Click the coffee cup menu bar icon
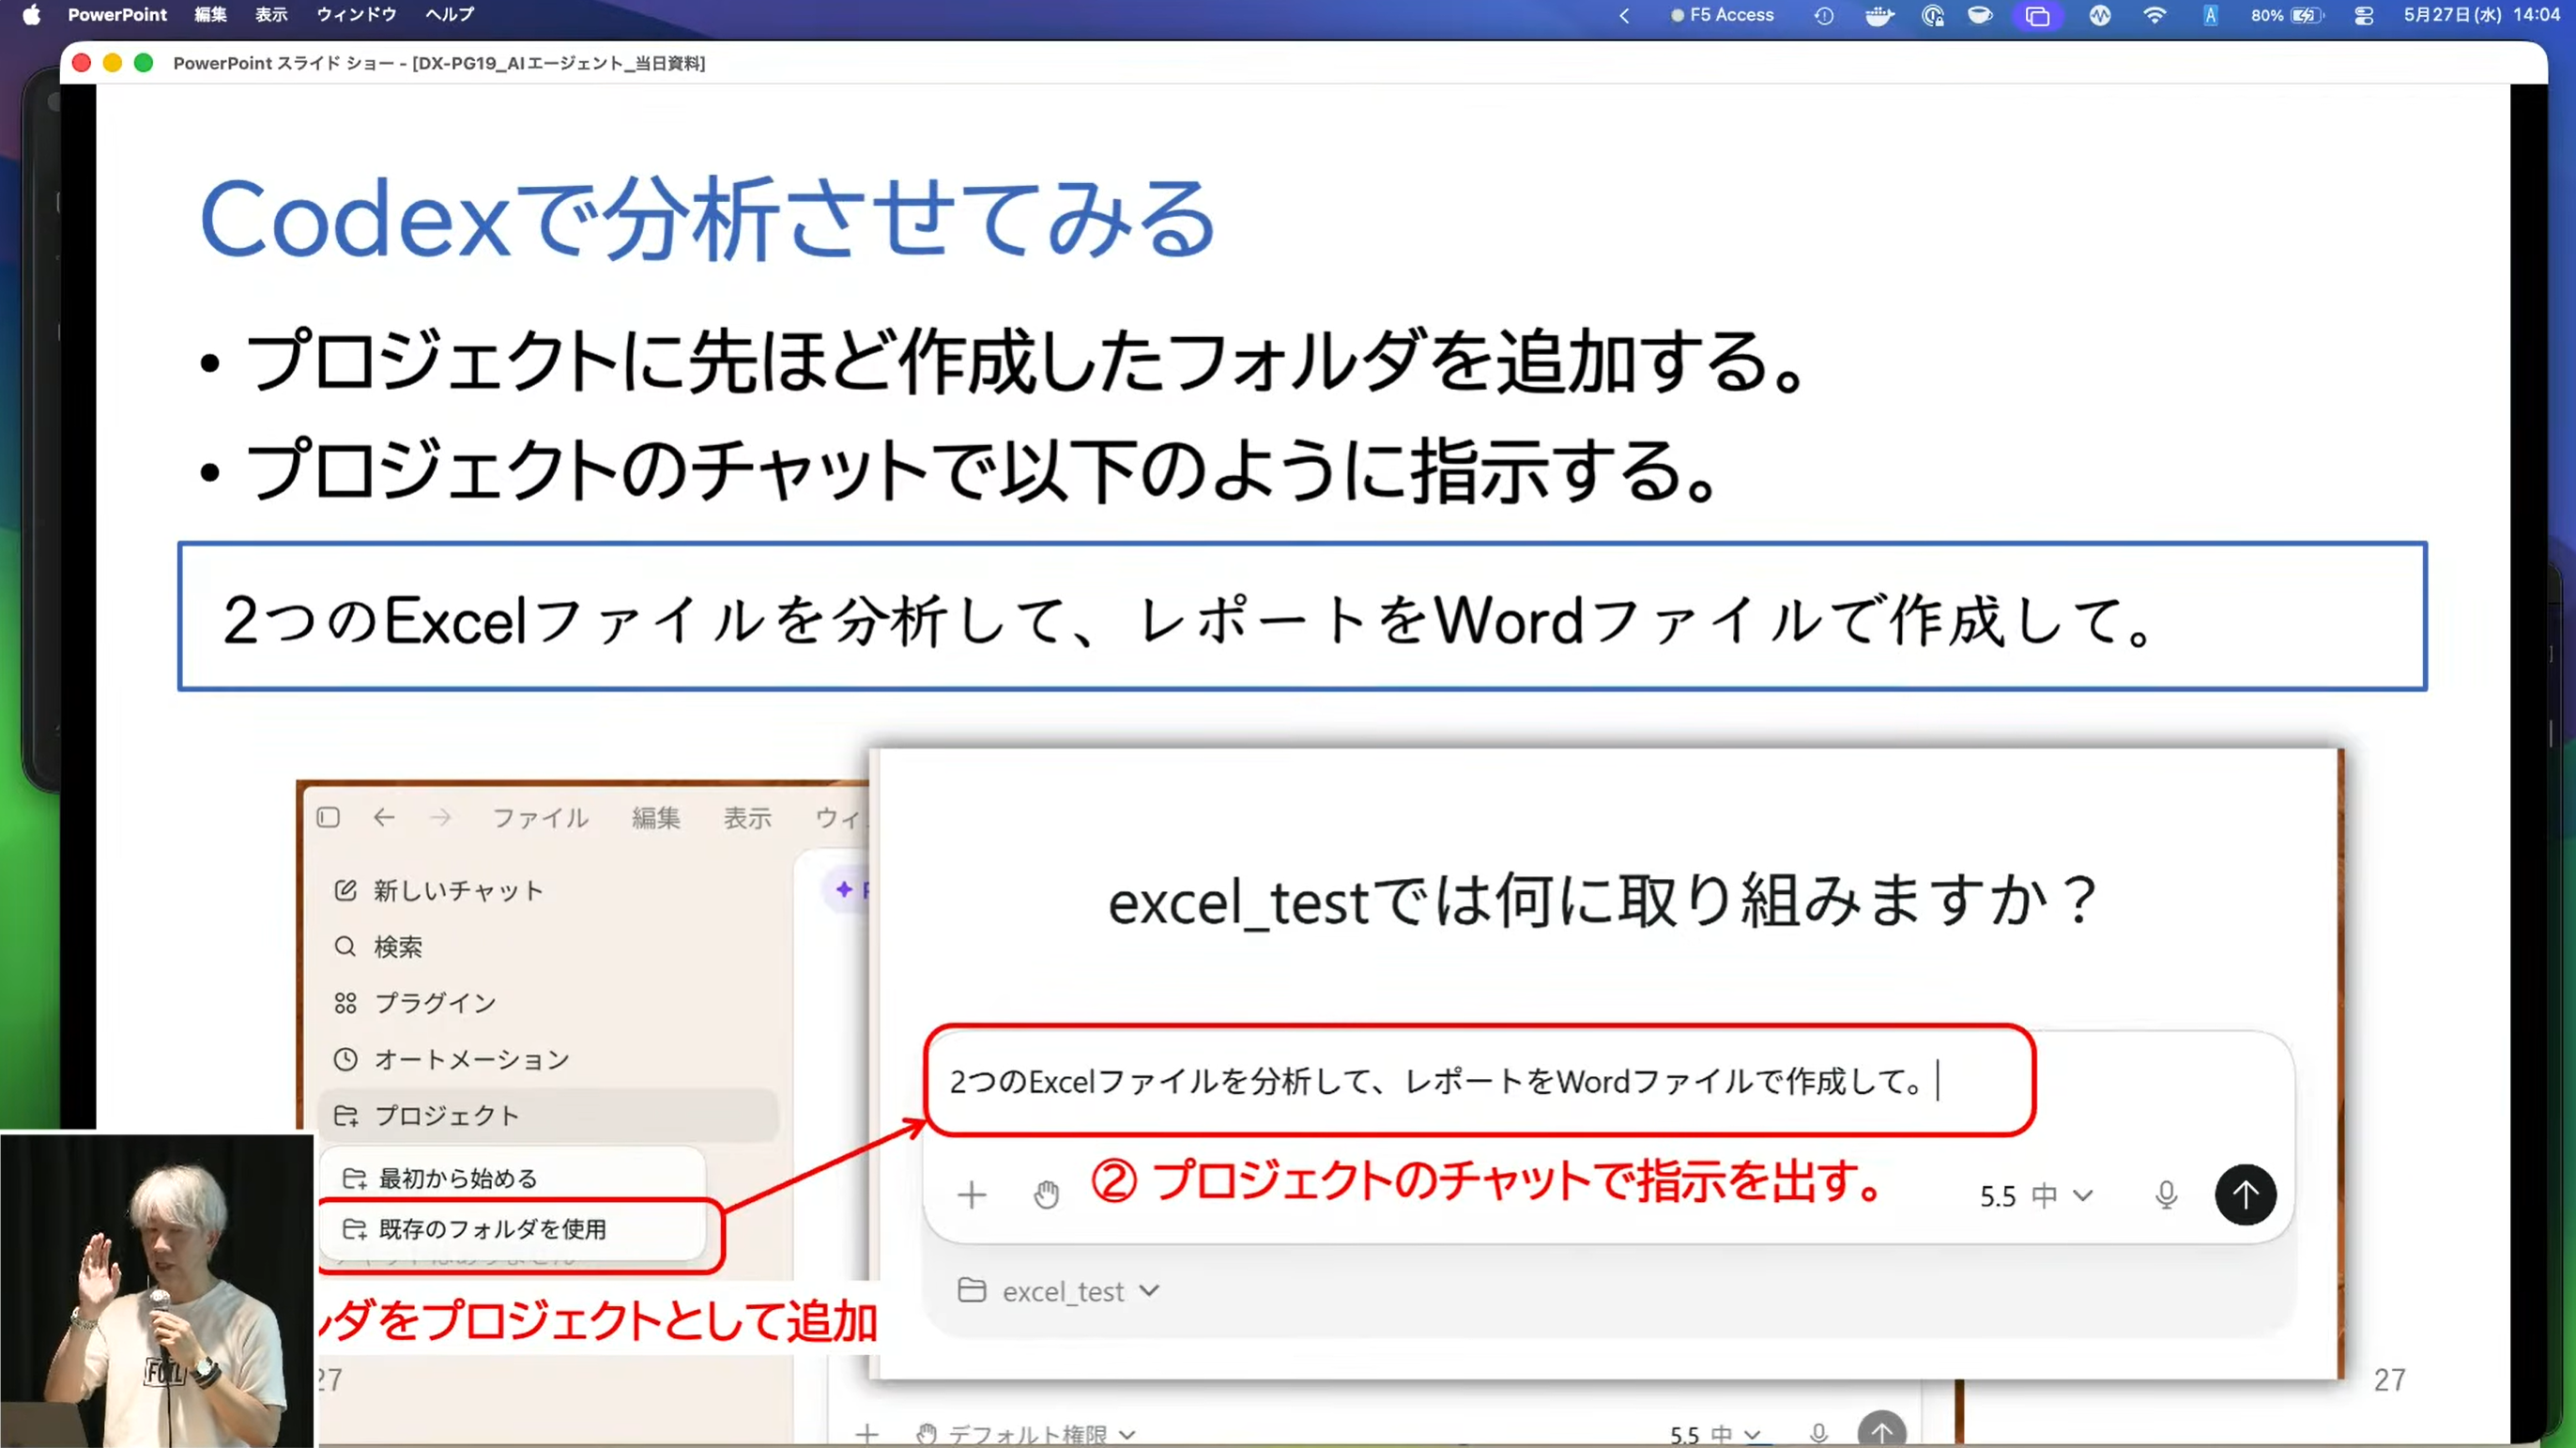Viewport: 2576px width, 1448px height. pyautogui.click(x=1980, y=15)
